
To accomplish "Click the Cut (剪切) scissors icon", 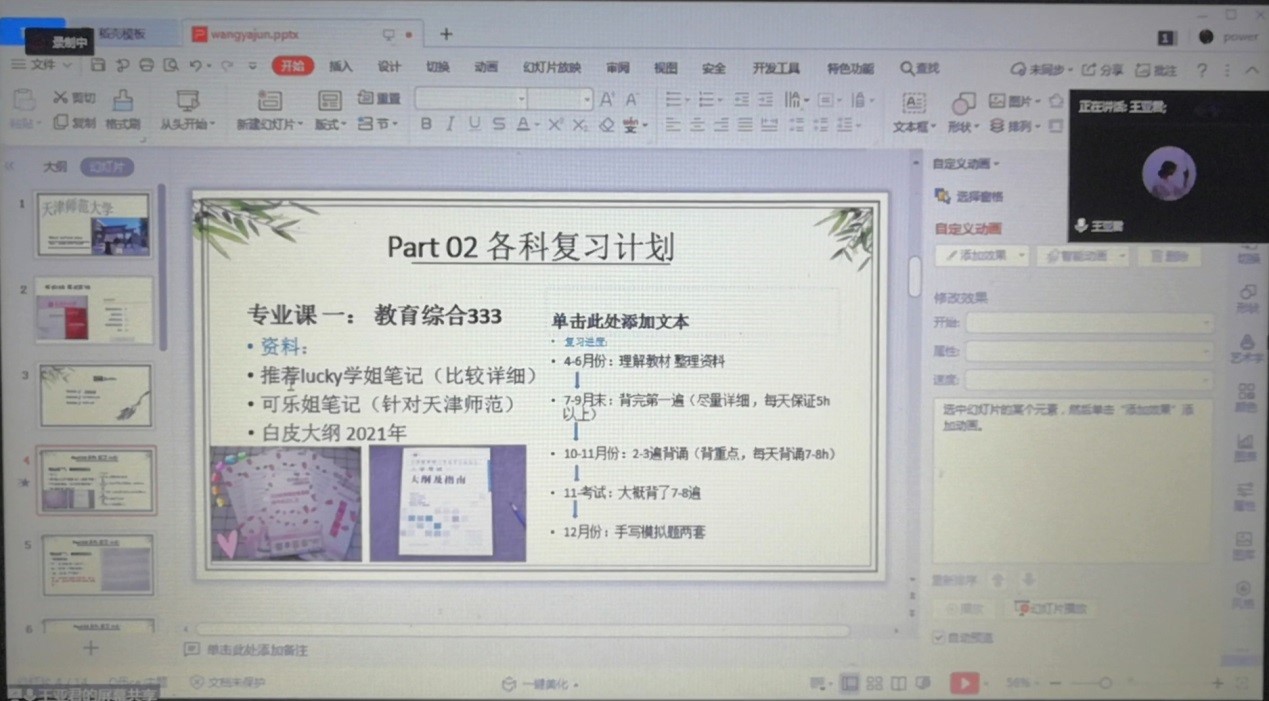I will tap(61, 98).
